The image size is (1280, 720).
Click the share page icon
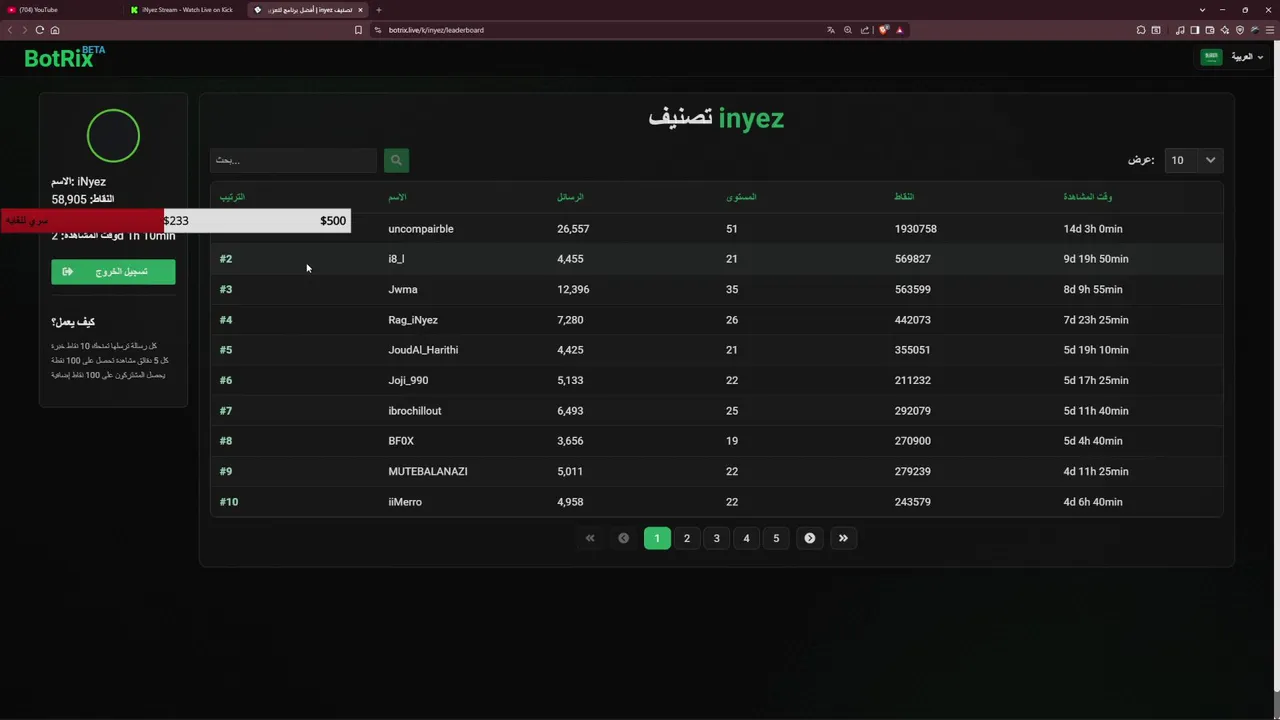865,30
